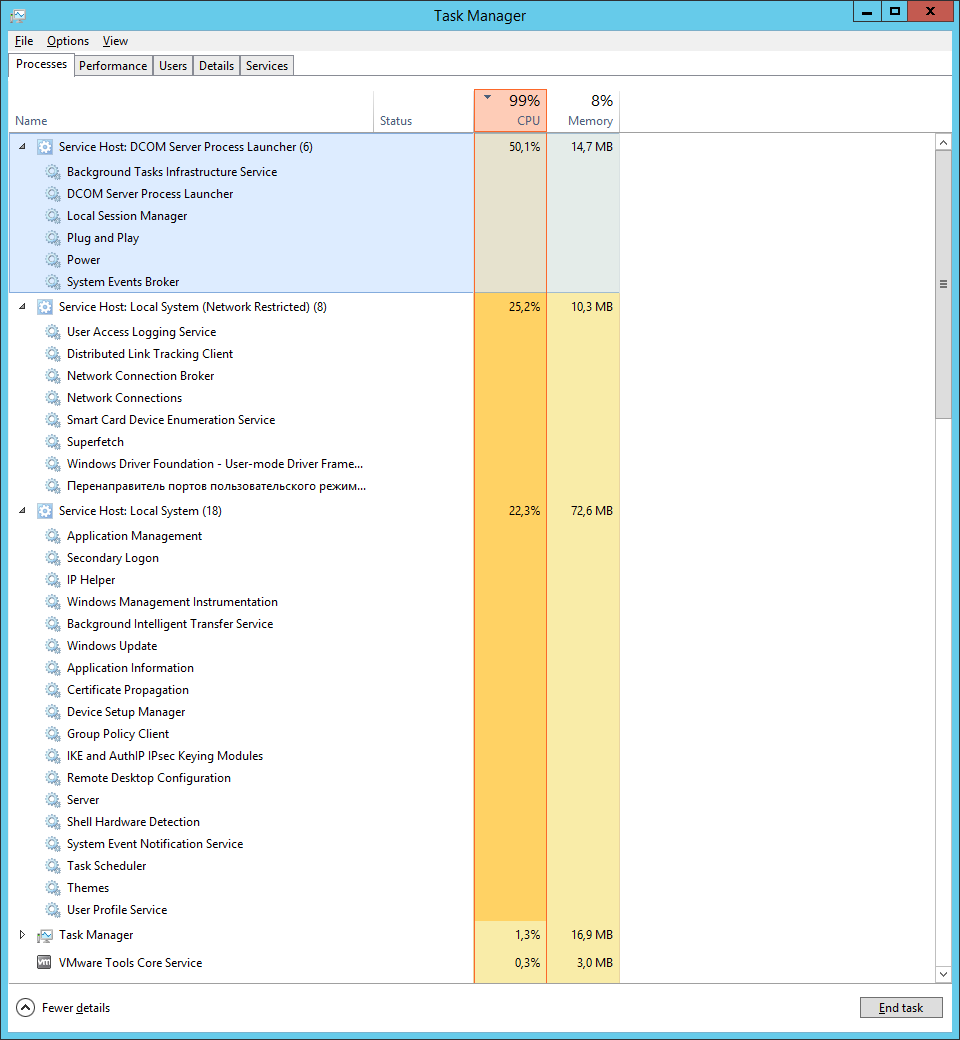Expand the Task Manager process row
The height and width of the screenshot is (1040, 960).
pos(22,935)
